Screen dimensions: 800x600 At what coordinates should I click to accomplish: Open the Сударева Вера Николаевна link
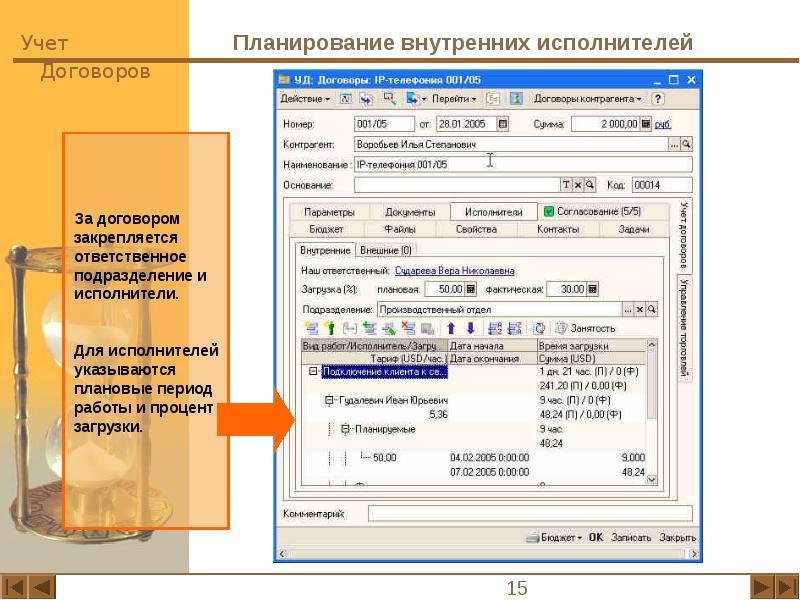(454, 270)
